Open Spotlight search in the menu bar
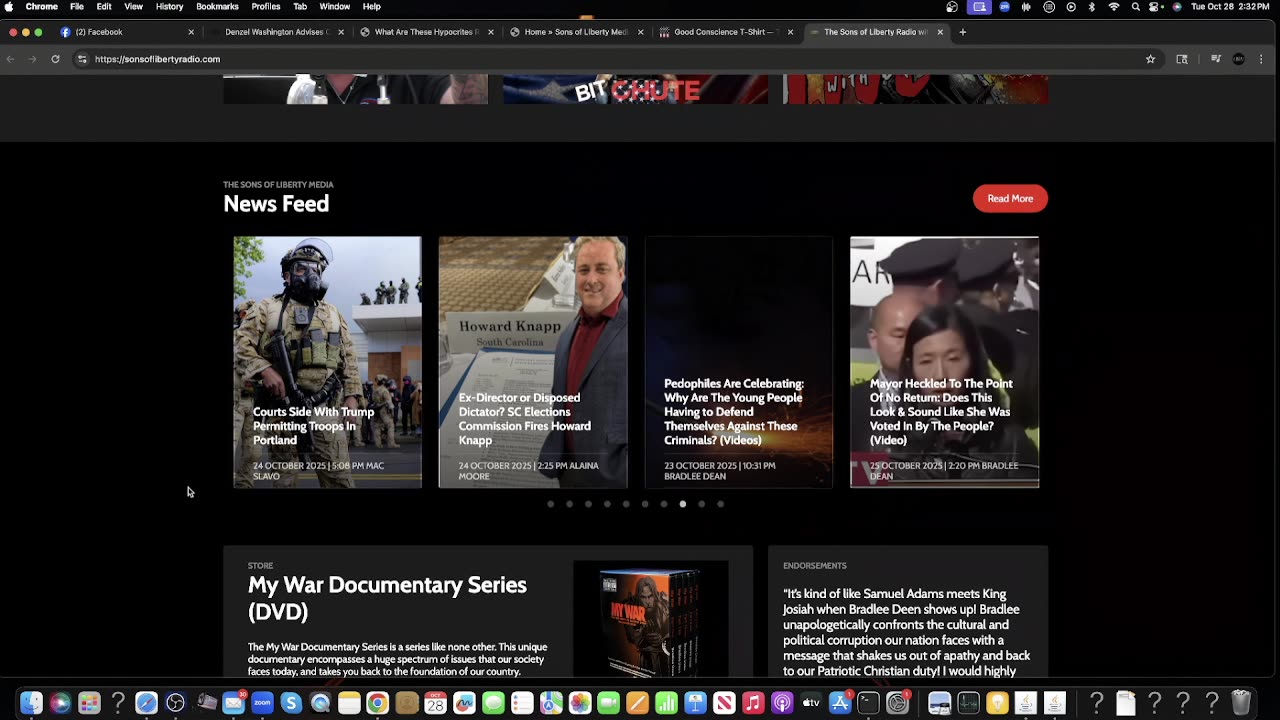Viewport: 1280px width, 720px height. coord(1135,7)
